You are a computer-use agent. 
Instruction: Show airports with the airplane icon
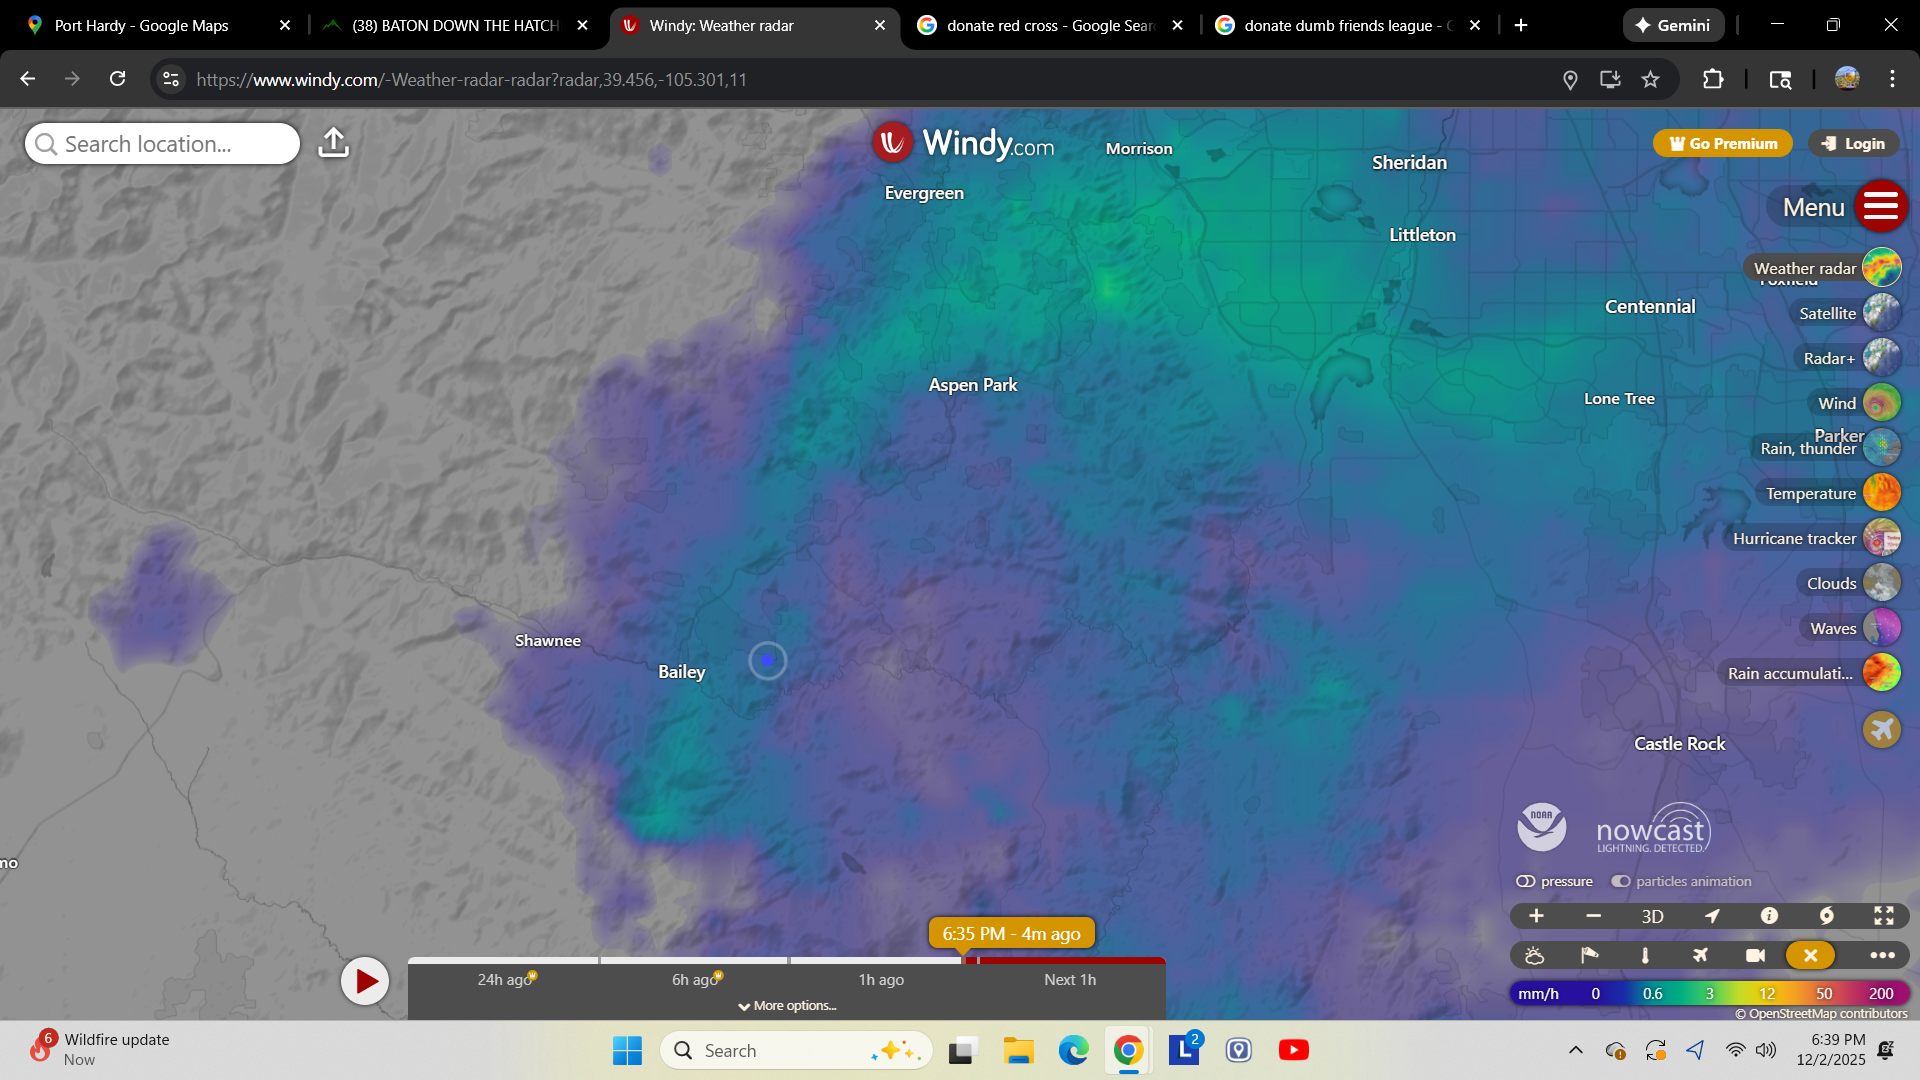(1700, 956)
